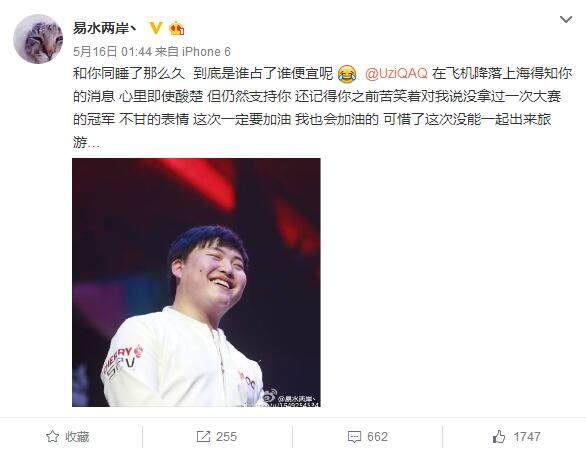
Task: Open the post menu chevron arrow
Action: click(x=566, y=19)
